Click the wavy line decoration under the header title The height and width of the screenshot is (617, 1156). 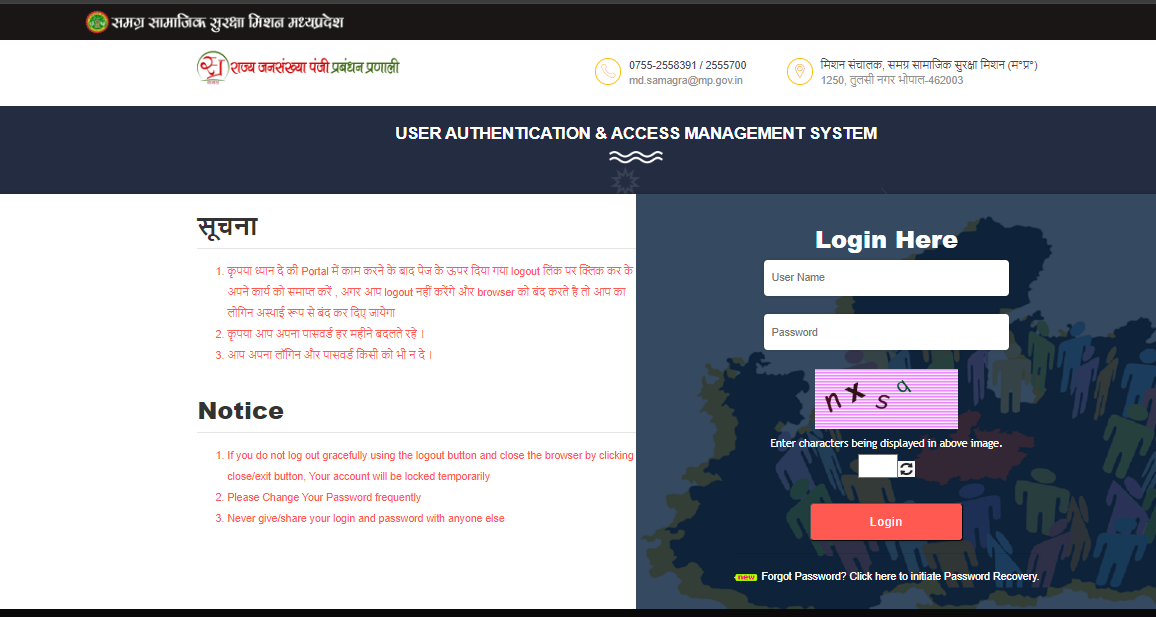click(636, 157)
